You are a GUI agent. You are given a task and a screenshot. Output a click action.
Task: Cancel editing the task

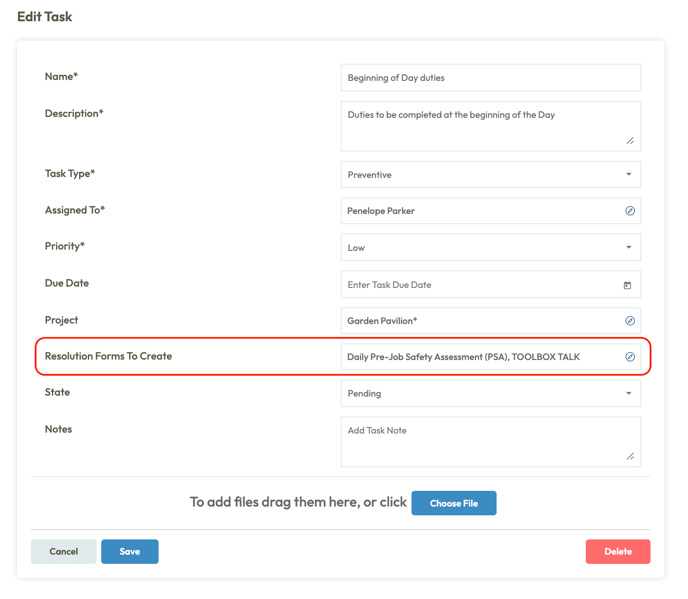coord(64,551)
